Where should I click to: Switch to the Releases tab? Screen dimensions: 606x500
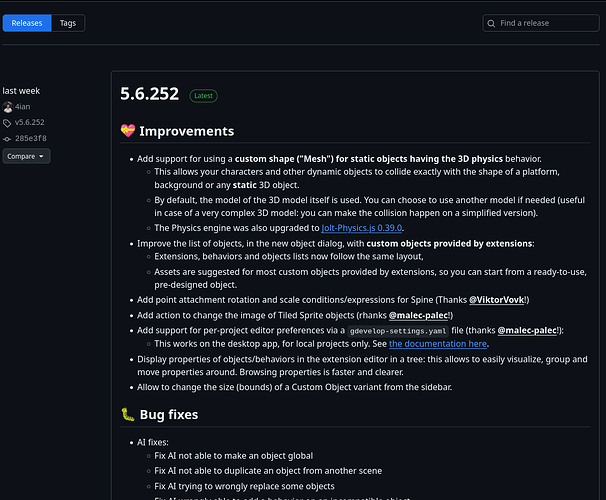coord(27,23)
